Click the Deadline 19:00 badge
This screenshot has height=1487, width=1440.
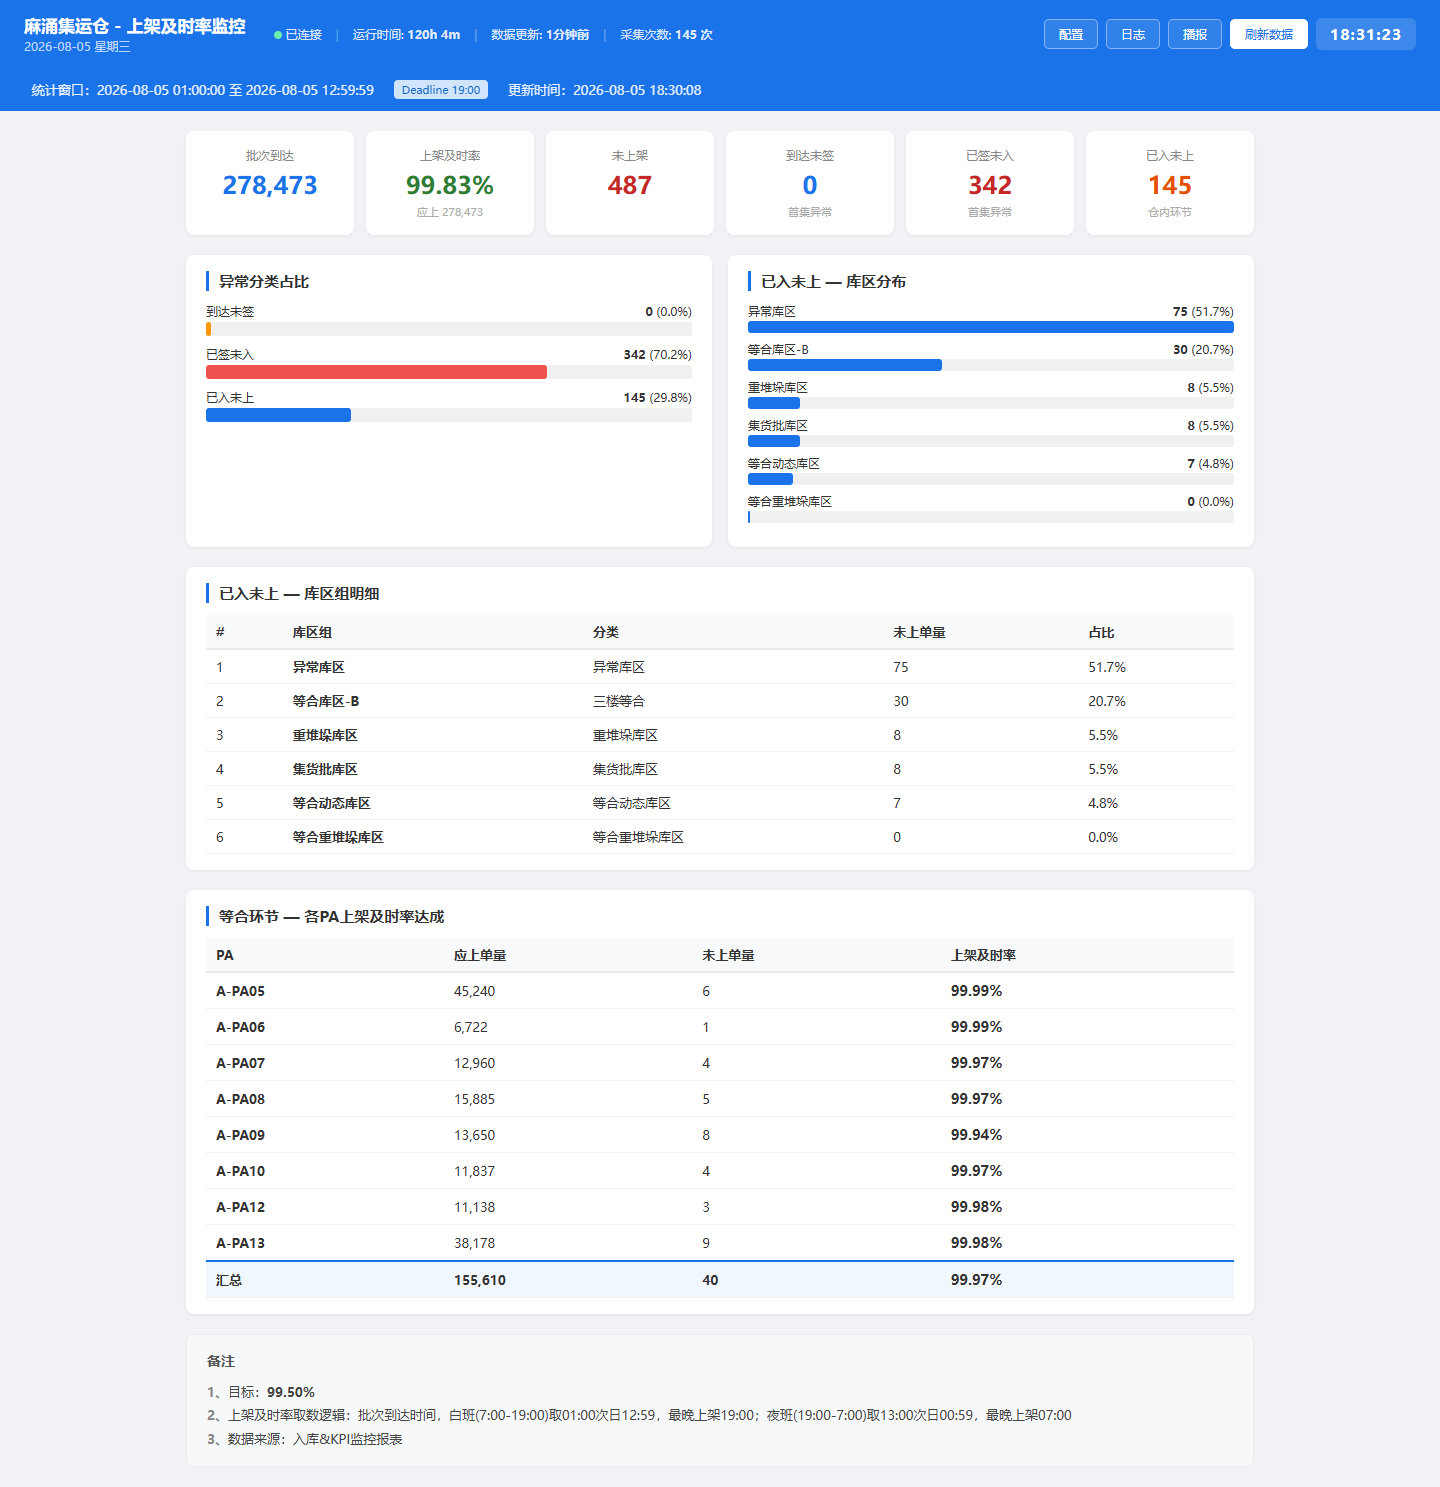(x=441, y=90)
